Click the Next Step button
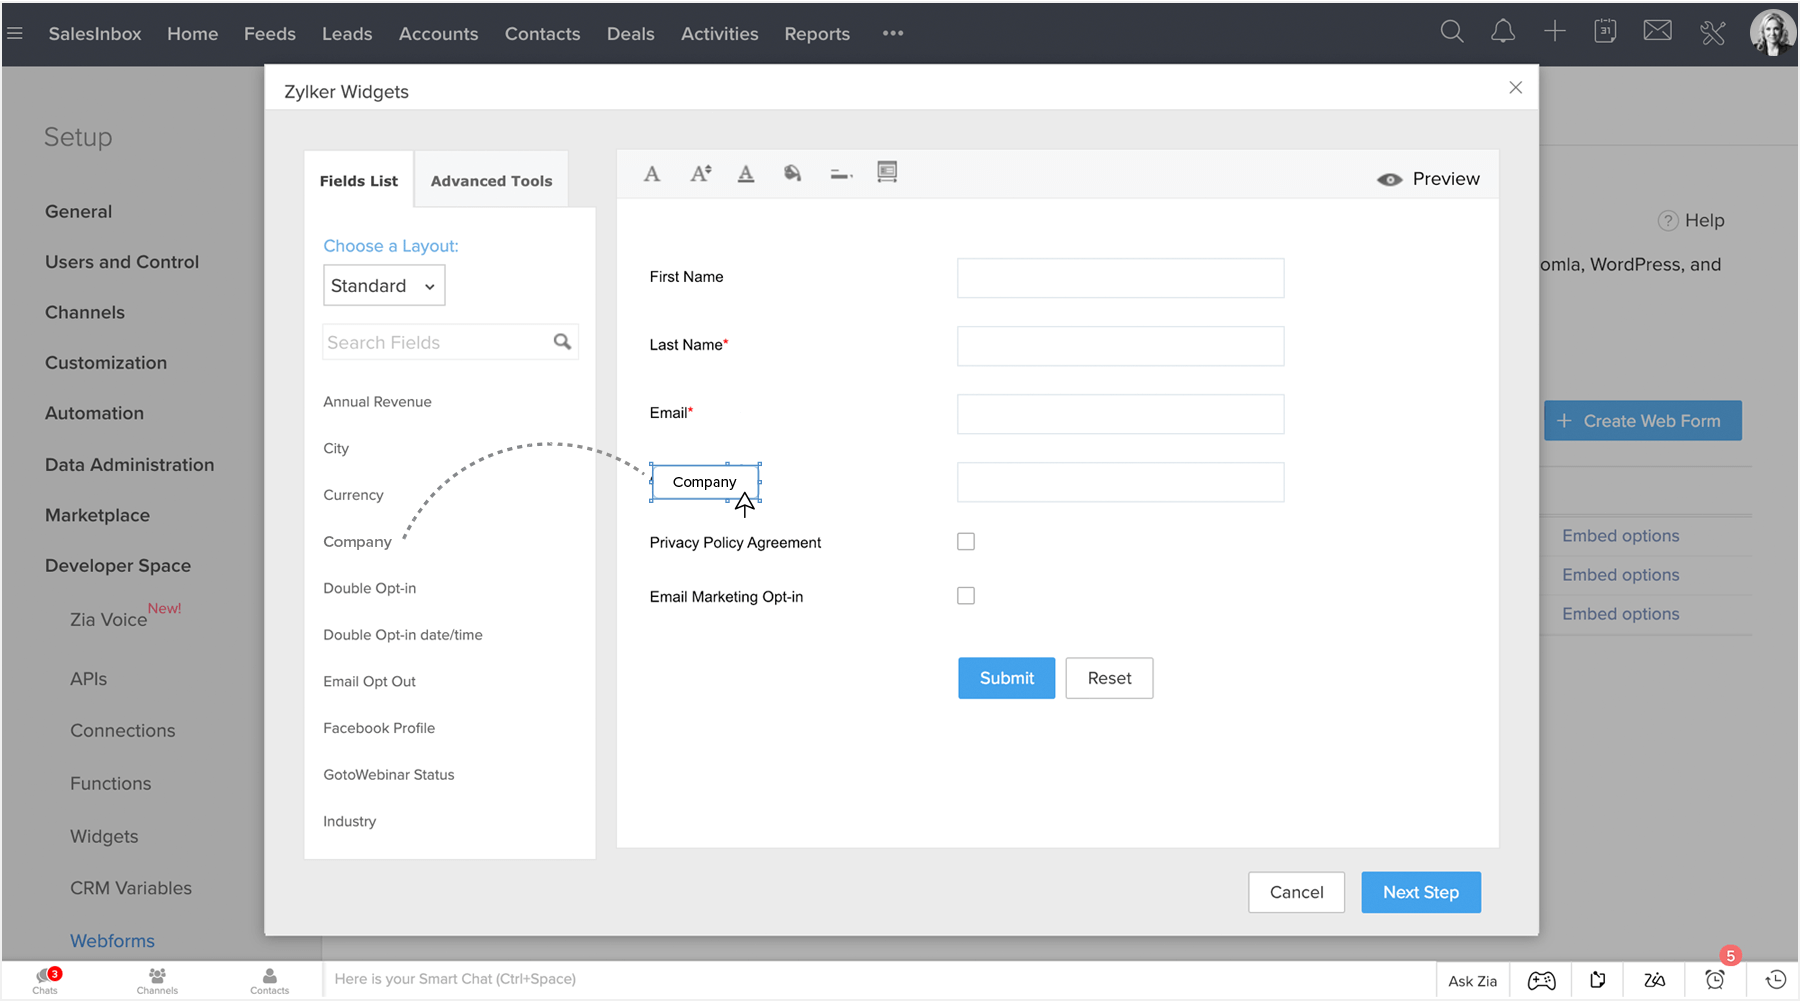The image size is (1800, 1002). pyautogui.click(x=1420, y=892)
